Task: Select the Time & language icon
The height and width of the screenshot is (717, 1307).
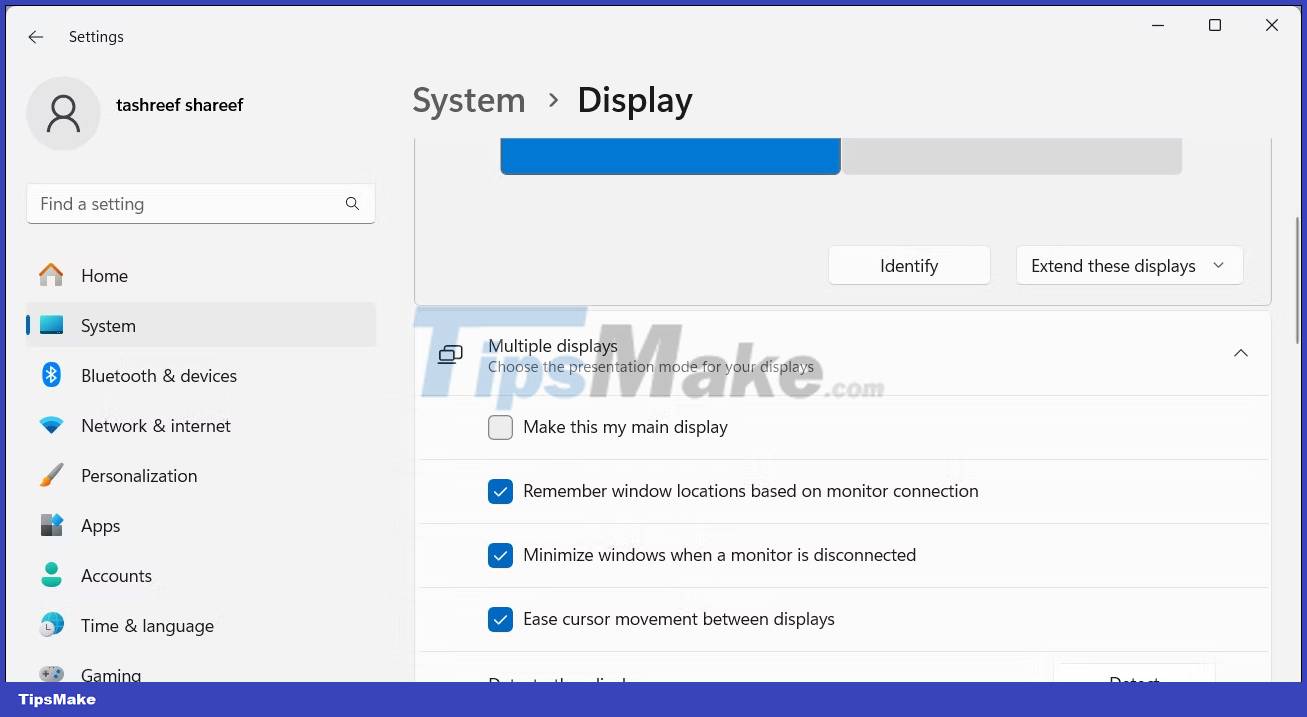Action: [x=51, y=625]
